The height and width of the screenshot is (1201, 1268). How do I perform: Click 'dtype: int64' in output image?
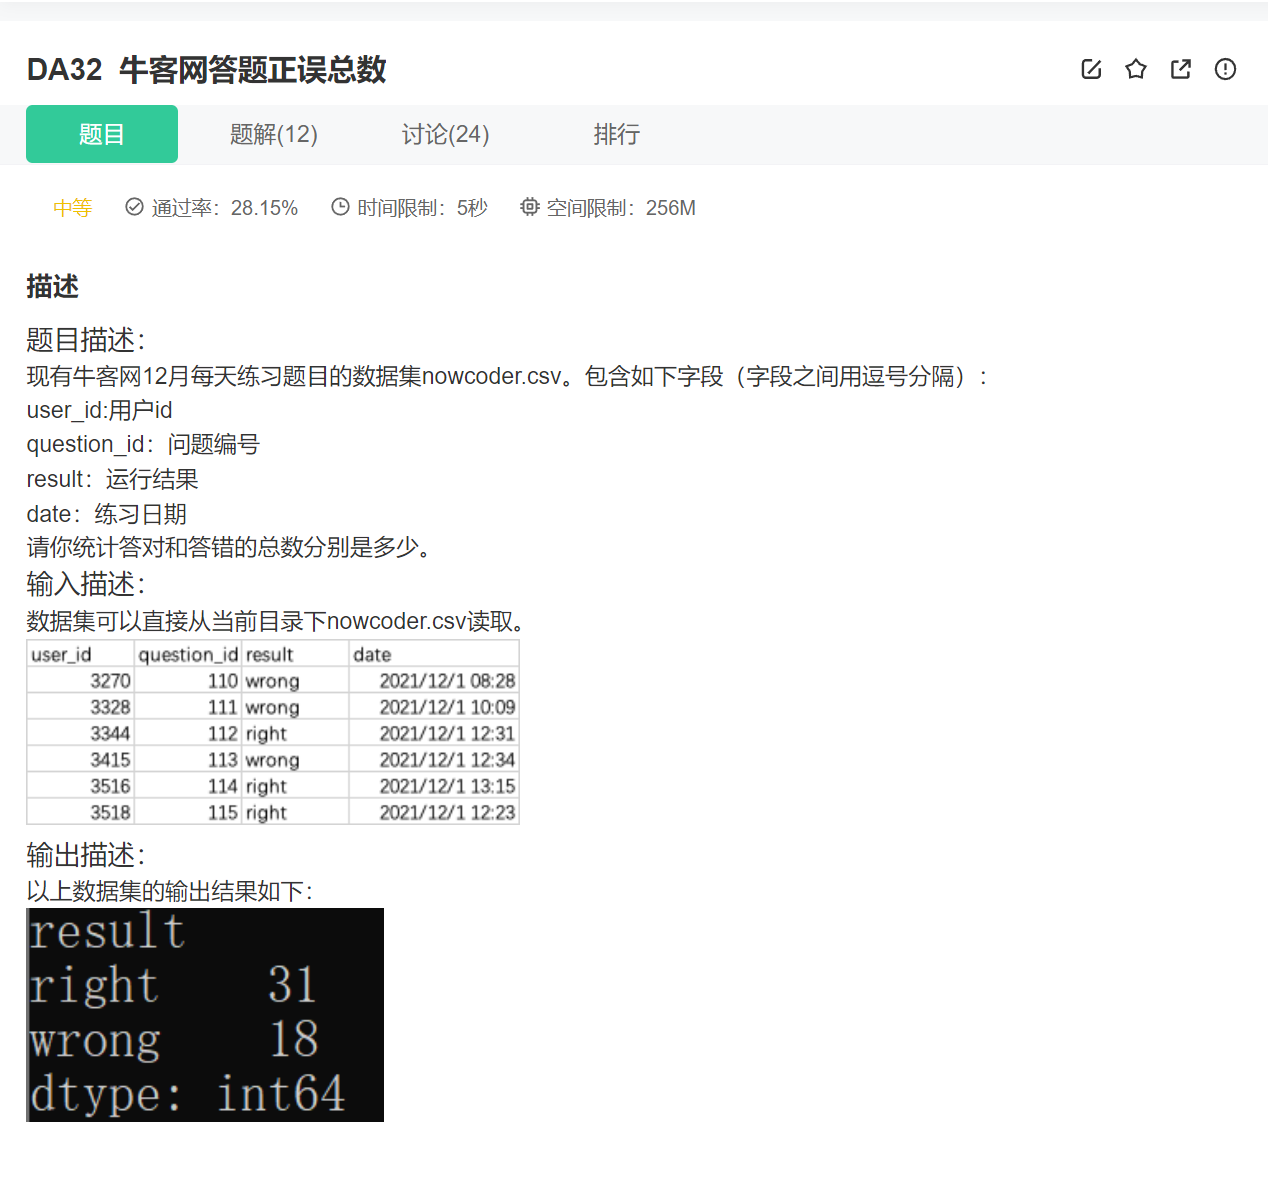tap(187, 1094)
